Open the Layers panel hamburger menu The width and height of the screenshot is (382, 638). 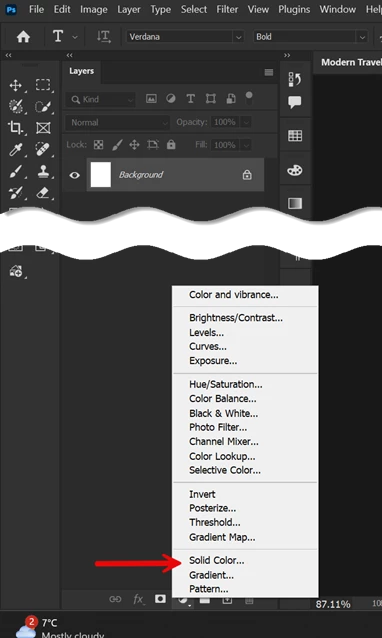268,72
